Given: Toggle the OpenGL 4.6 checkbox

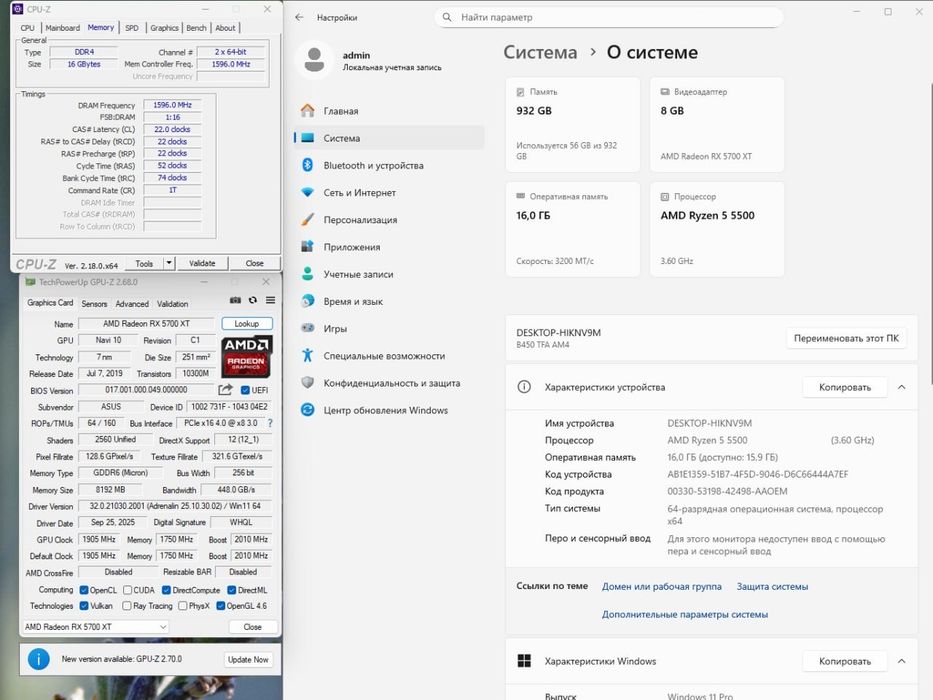Looking at the screenshot, I should pos(221,606).
